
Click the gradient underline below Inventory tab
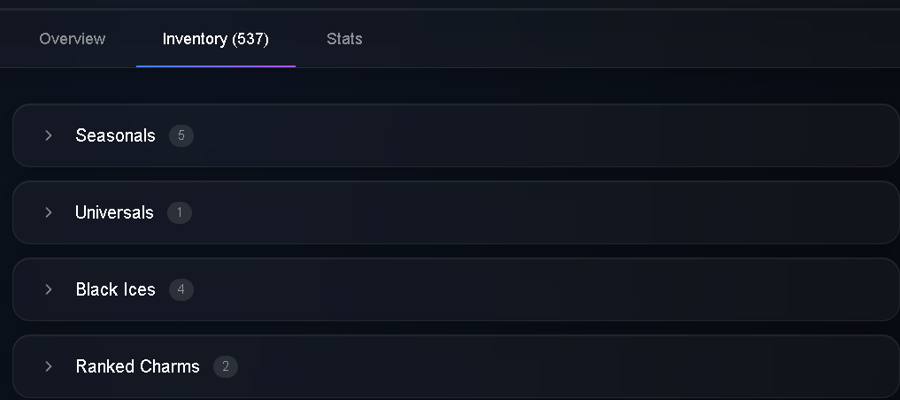point(216,66)
